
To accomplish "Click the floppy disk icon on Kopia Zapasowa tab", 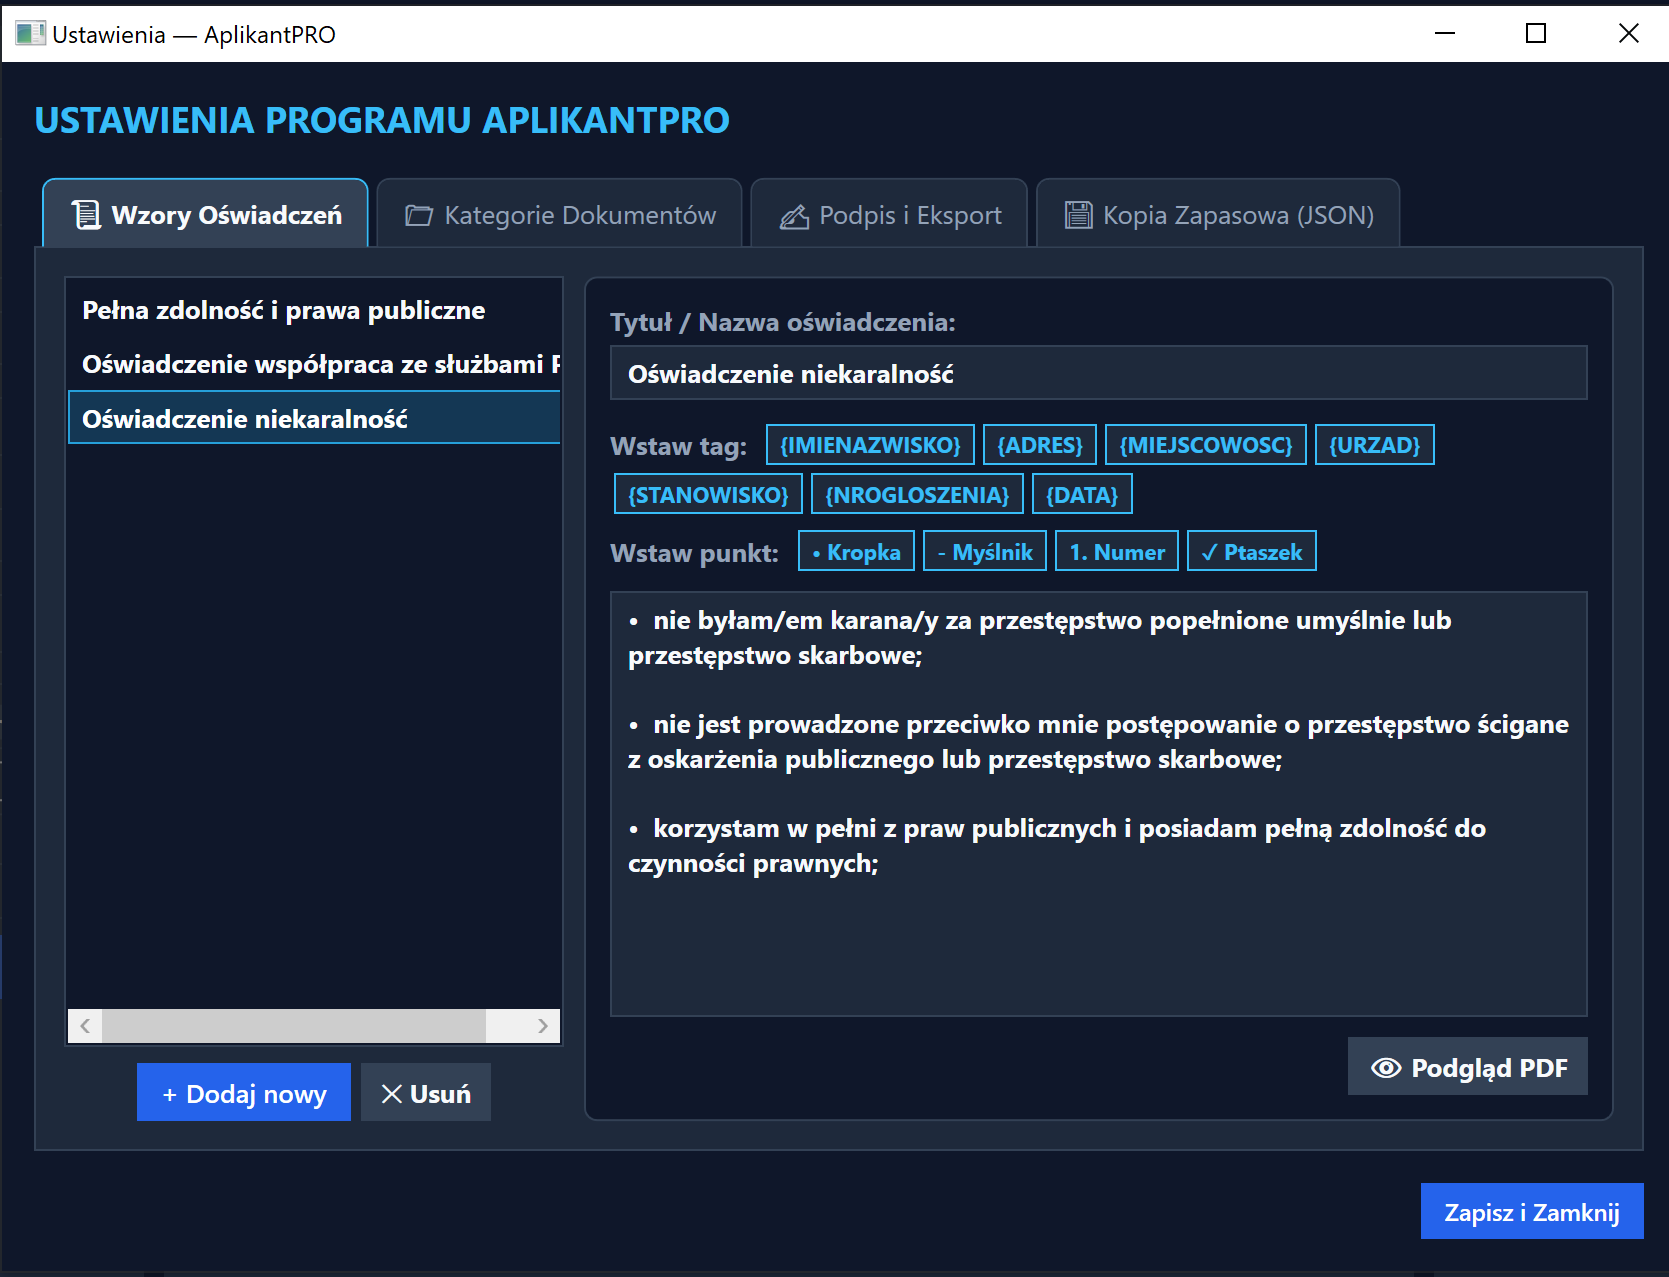I will pos(1078,215).
